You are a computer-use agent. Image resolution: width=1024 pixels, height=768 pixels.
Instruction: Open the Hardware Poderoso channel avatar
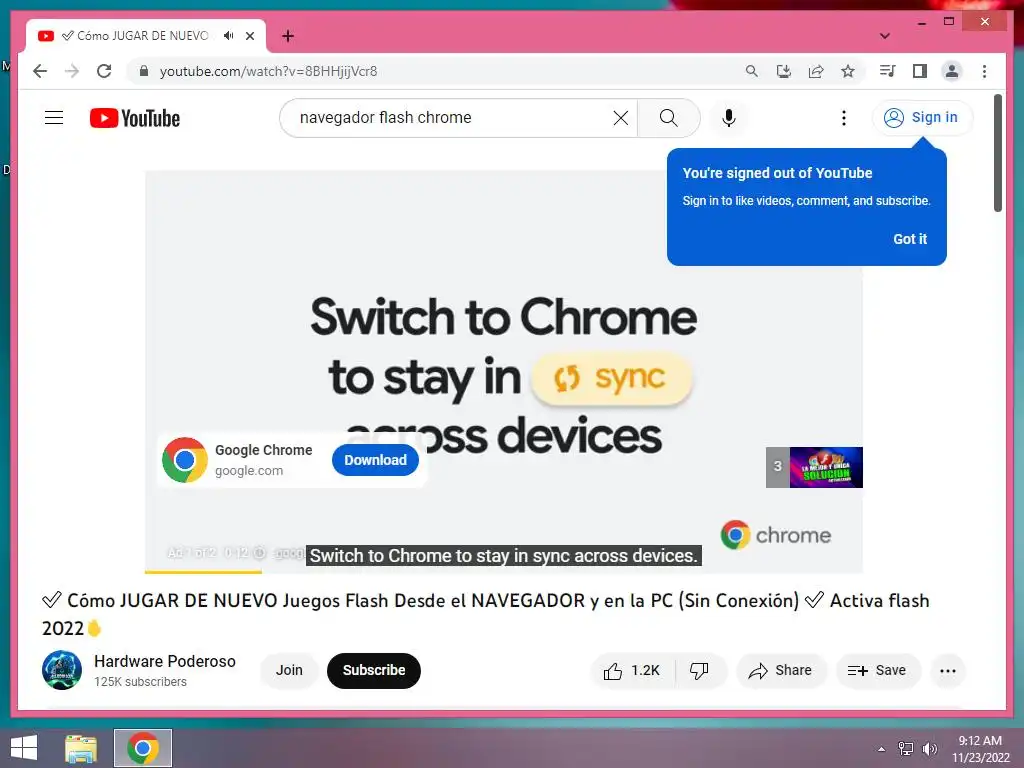[62, 670]
